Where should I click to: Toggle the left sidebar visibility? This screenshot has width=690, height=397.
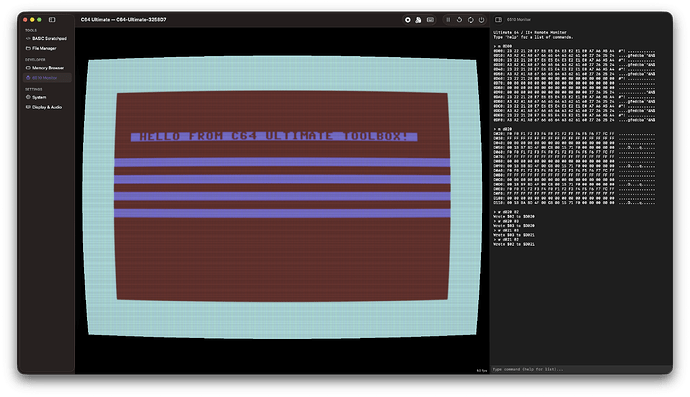click(52, 19)
